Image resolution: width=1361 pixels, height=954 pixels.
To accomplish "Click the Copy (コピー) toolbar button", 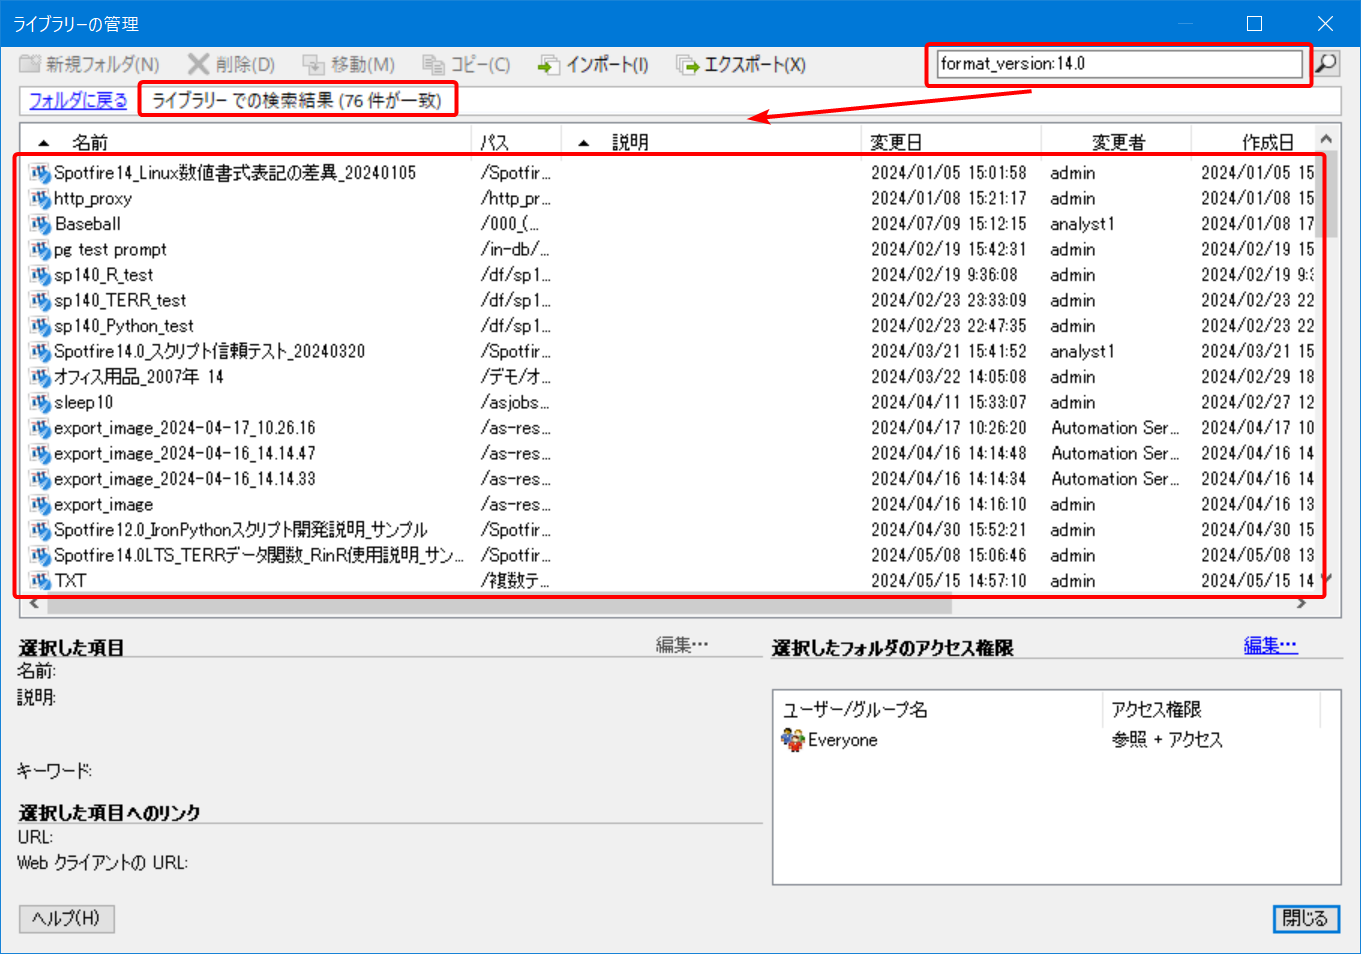I will [466, 64].
